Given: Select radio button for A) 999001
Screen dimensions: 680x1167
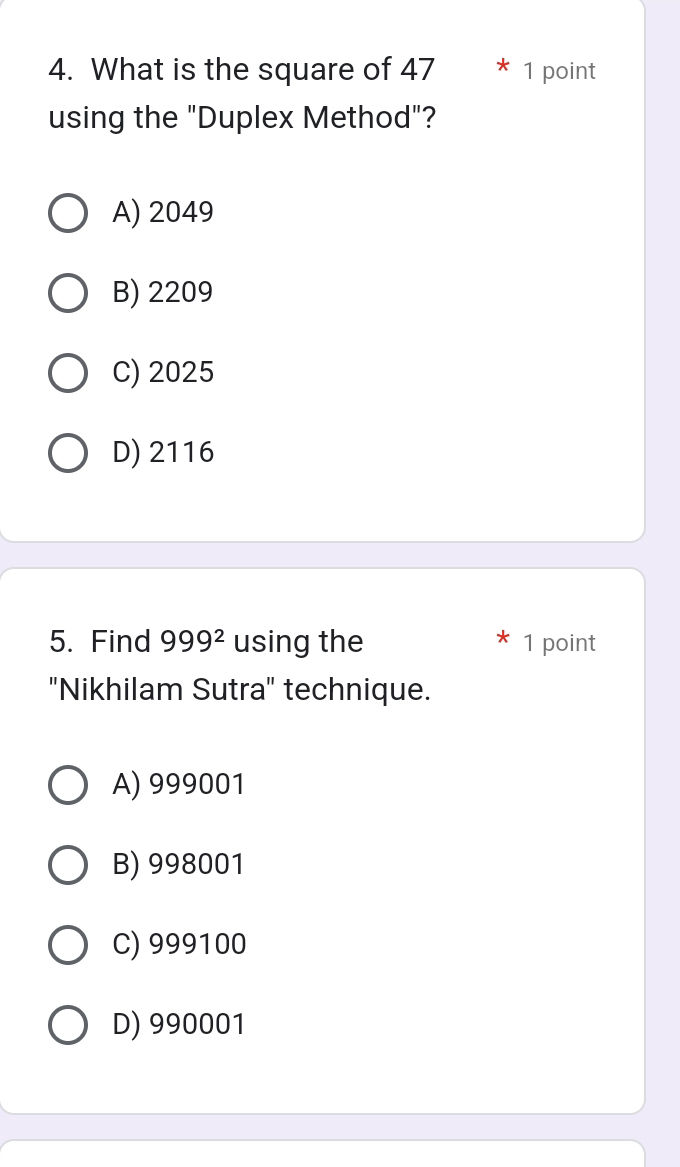Looking at the screenshot, I should [68, 785].
